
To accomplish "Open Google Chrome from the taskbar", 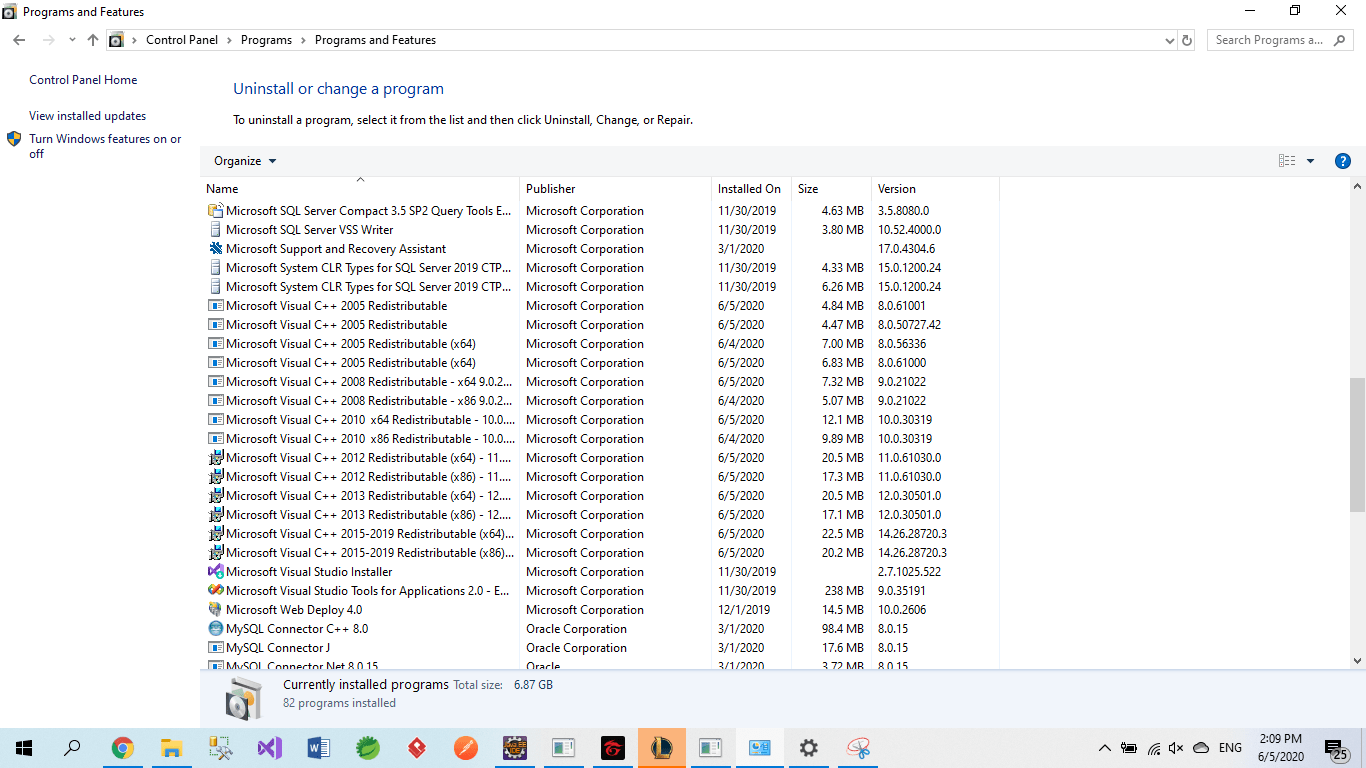I will point(122,748).
